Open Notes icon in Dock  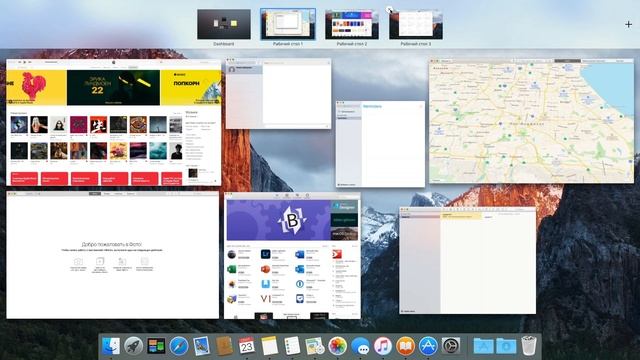pyautogui.click(x=269, y=346)
